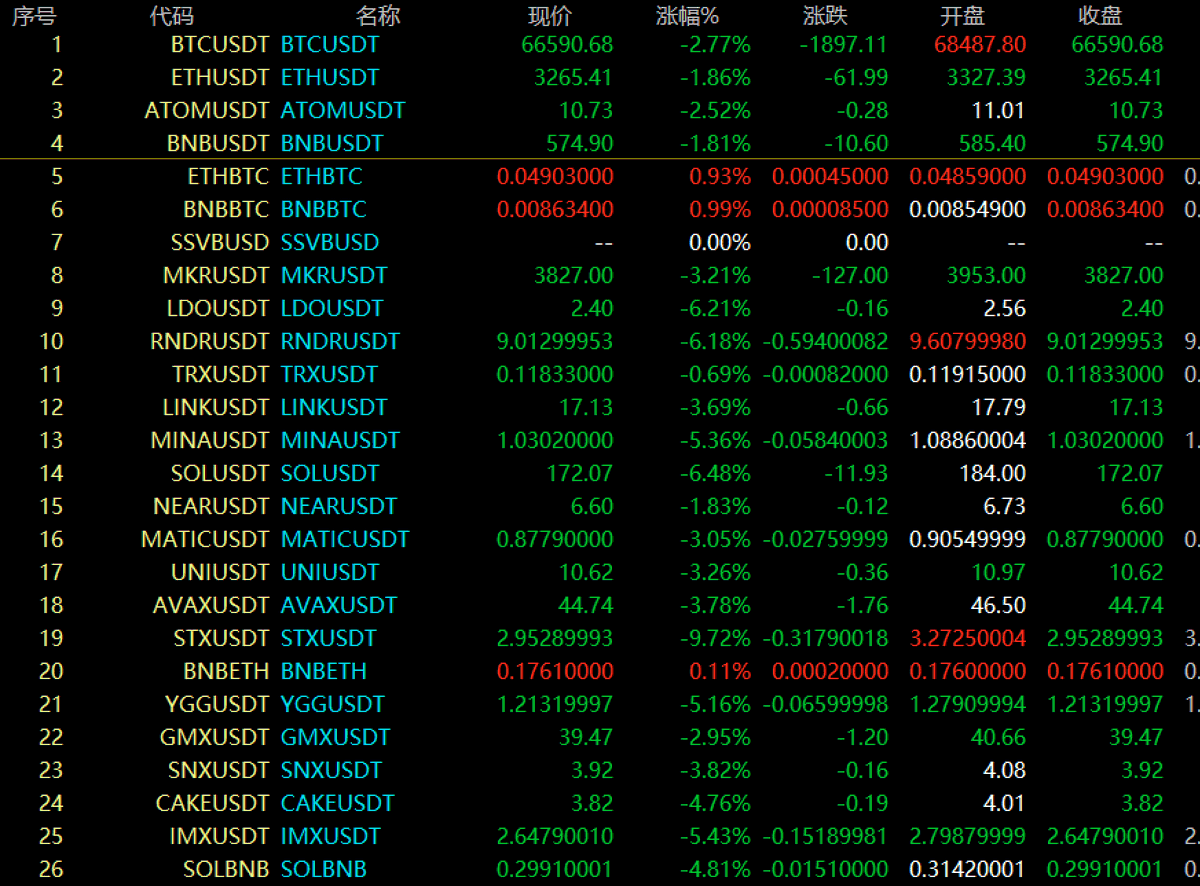Select MKRUSDT name in row 8
Screen dimensions: 1200x886
[334, 275]
